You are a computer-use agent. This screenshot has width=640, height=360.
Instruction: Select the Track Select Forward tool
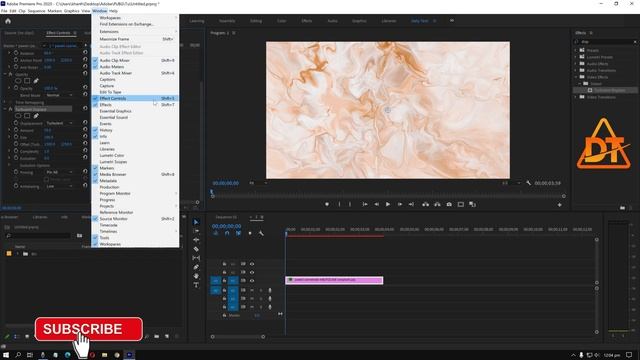(x=196, y=231)
